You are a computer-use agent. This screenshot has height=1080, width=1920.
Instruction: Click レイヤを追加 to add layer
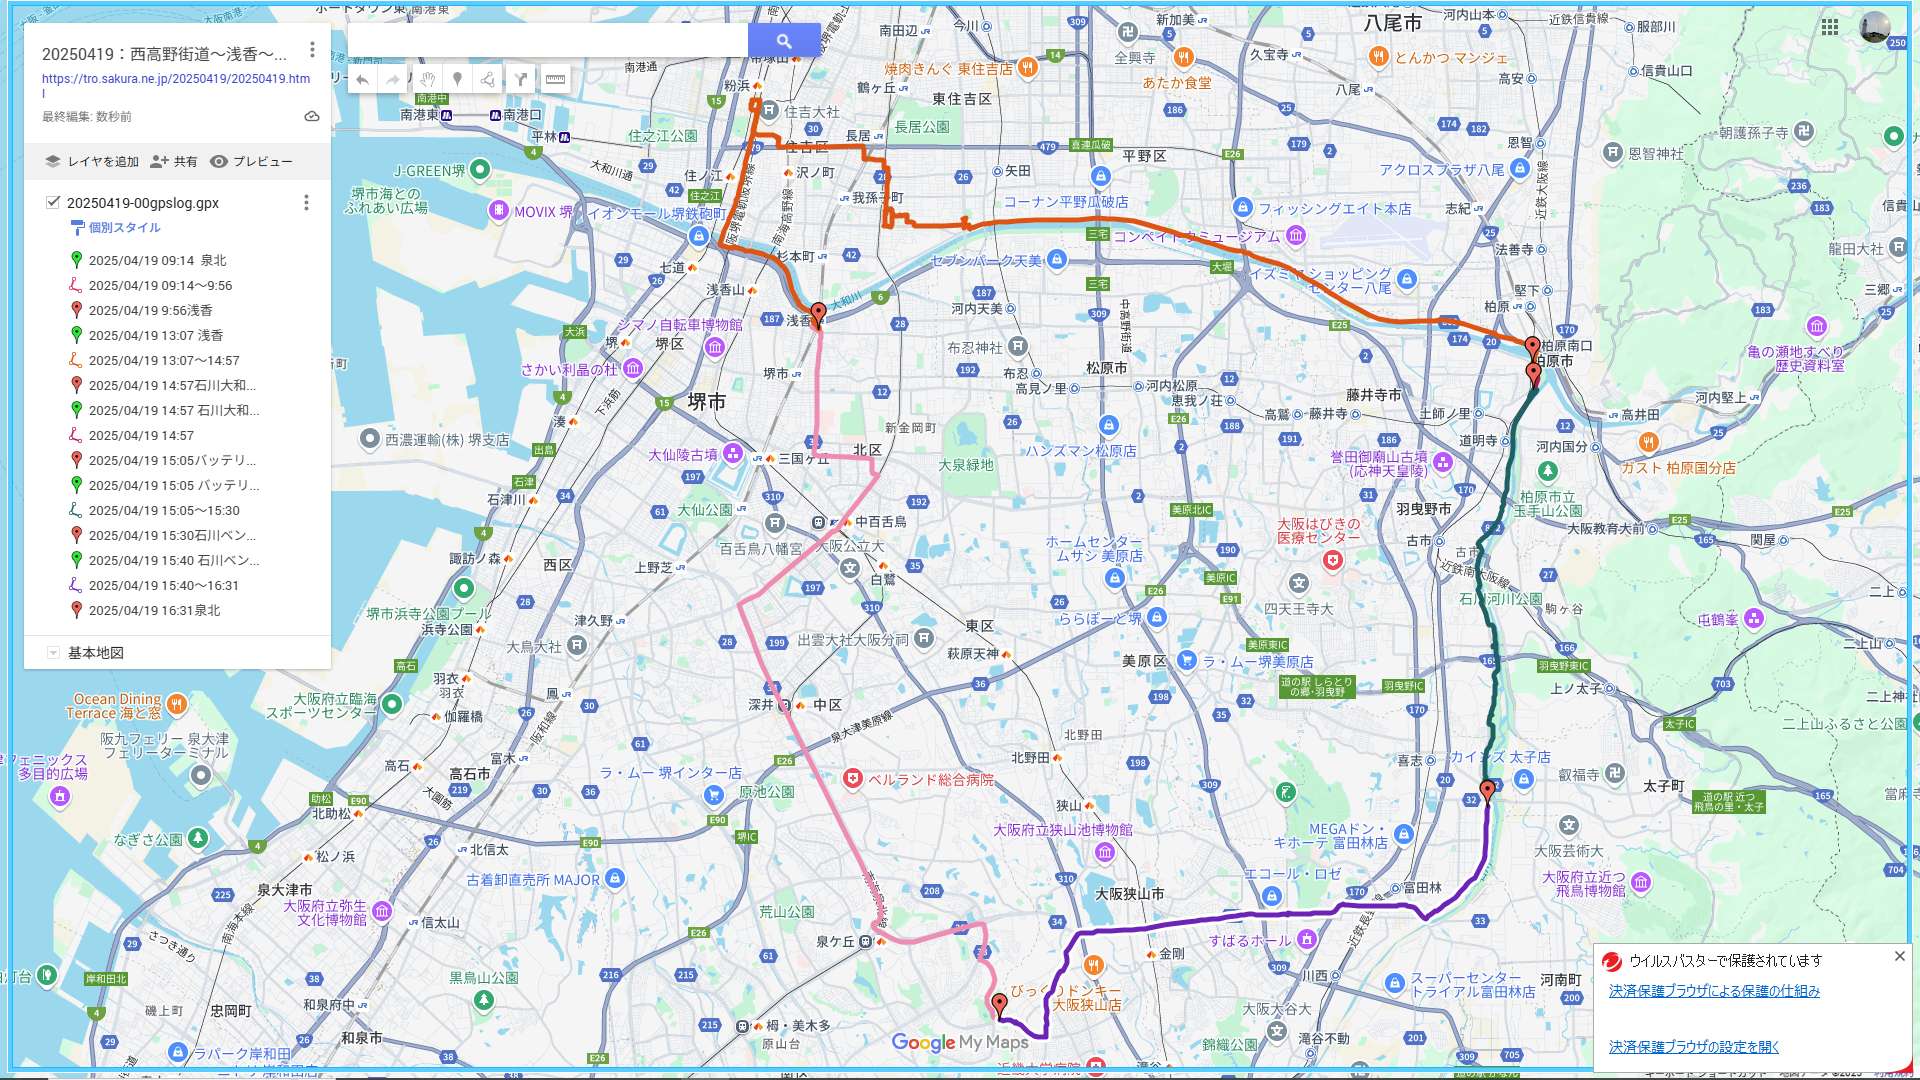point(91,161)
